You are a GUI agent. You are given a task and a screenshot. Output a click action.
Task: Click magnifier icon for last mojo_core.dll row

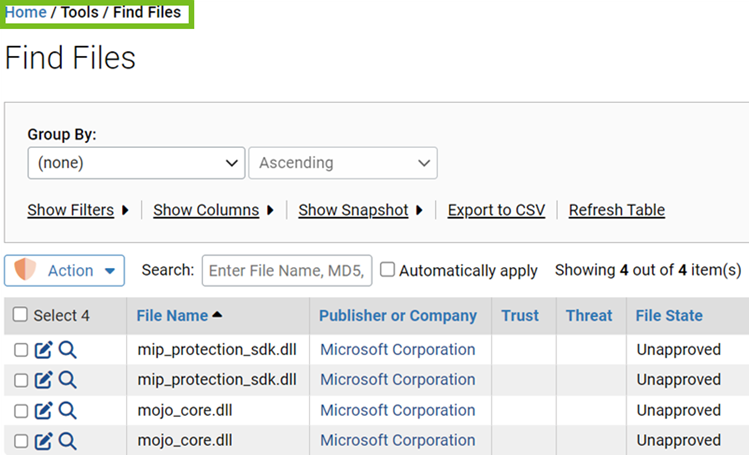(x=67, y=441)
